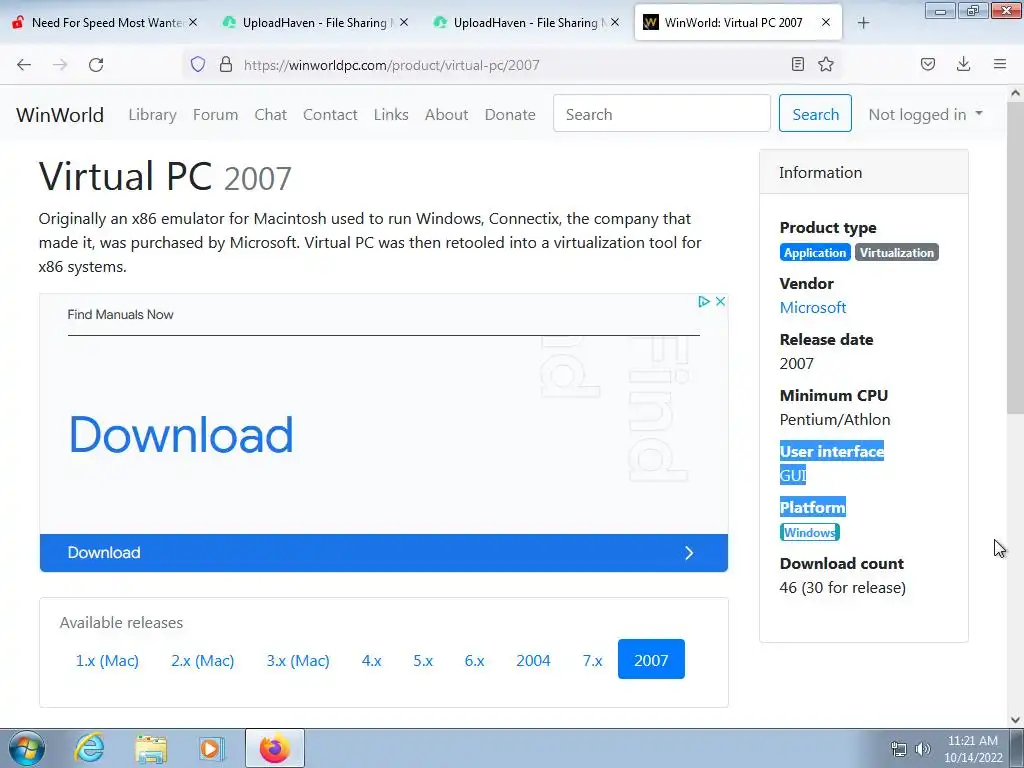Click the outlined Search button
This screenshot has width=1024, height=768.
coord(815,113)
